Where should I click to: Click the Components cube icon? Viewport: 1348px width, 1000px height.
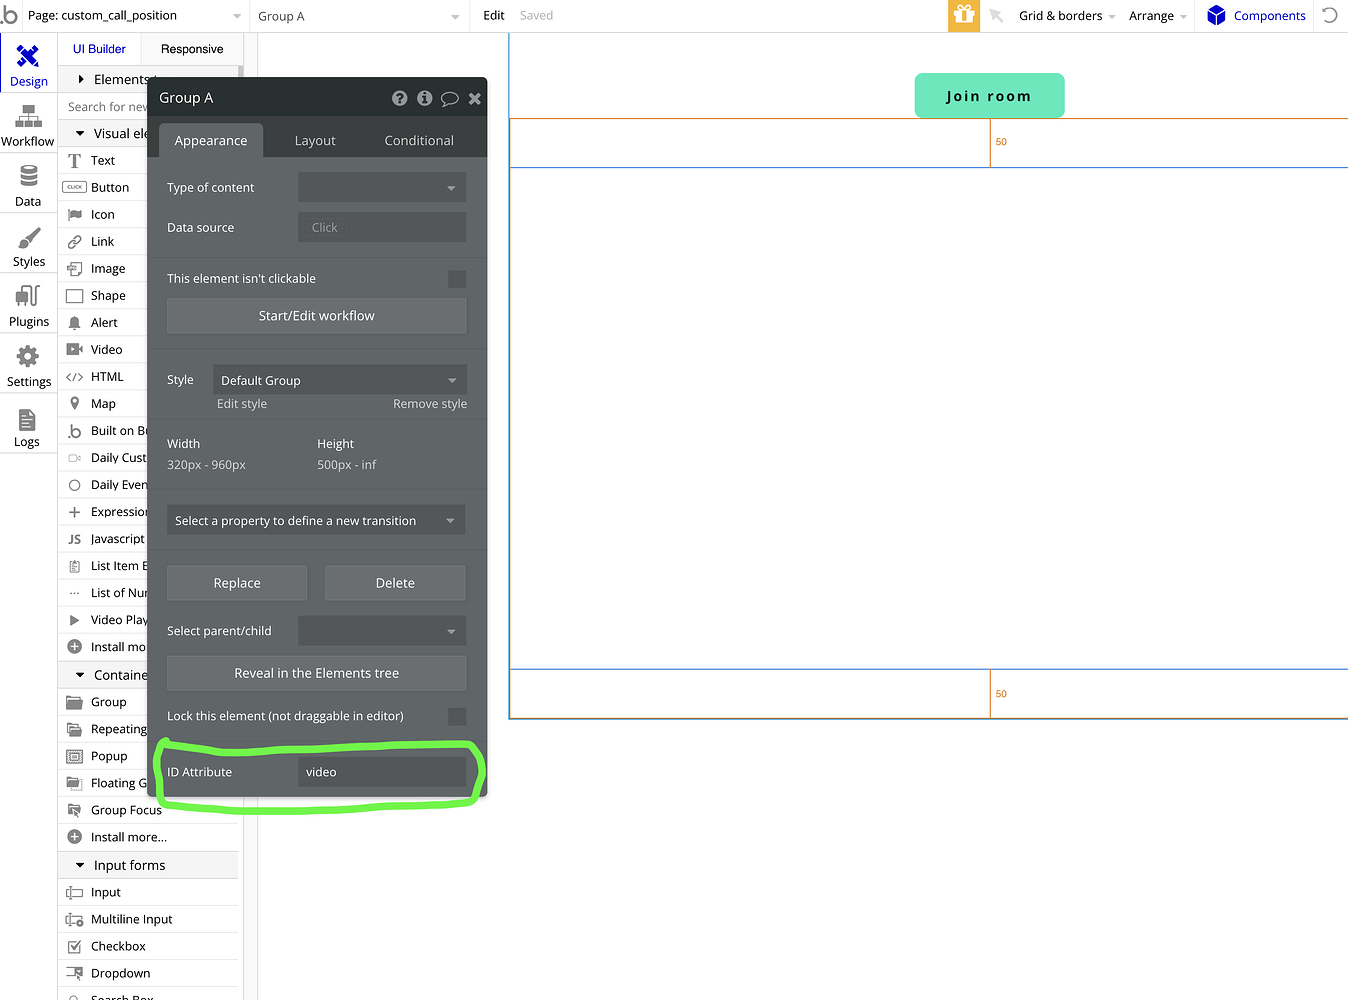pyautogui.click(x=1216, y=15)
